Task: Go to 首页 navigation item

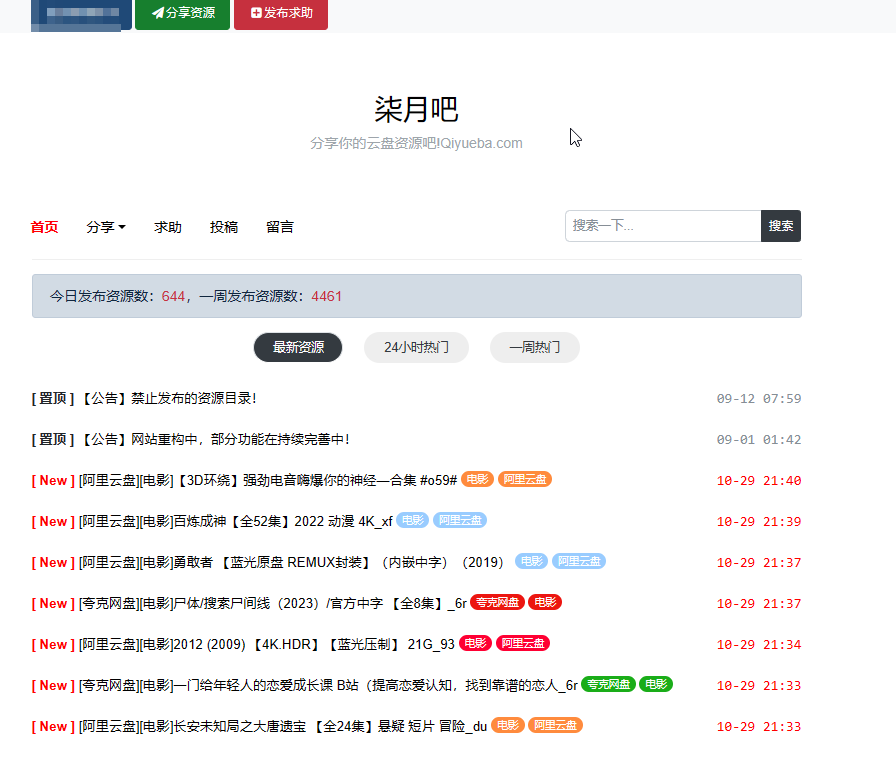Action: [45, 227]
